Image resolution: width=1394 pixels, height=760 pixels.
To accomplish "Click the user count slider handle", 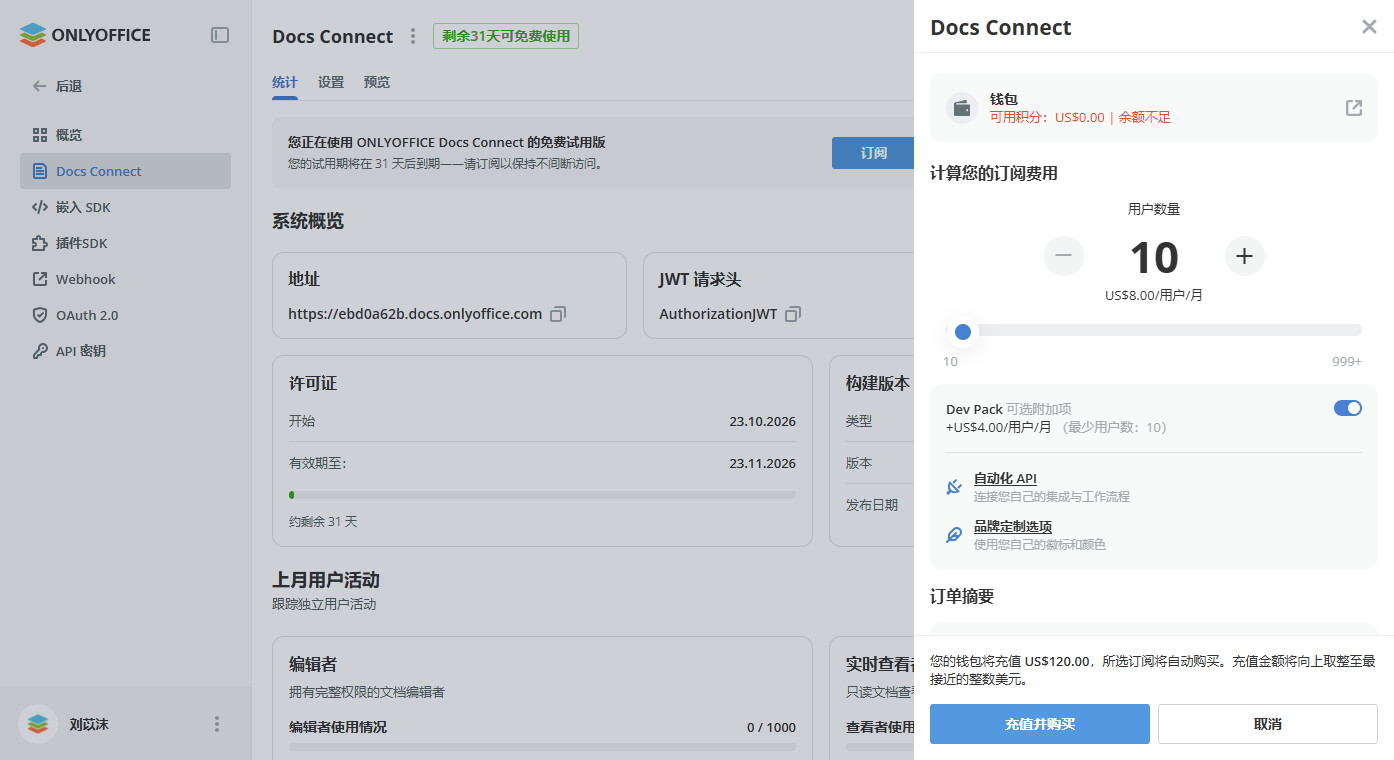I will click(963, 331).
